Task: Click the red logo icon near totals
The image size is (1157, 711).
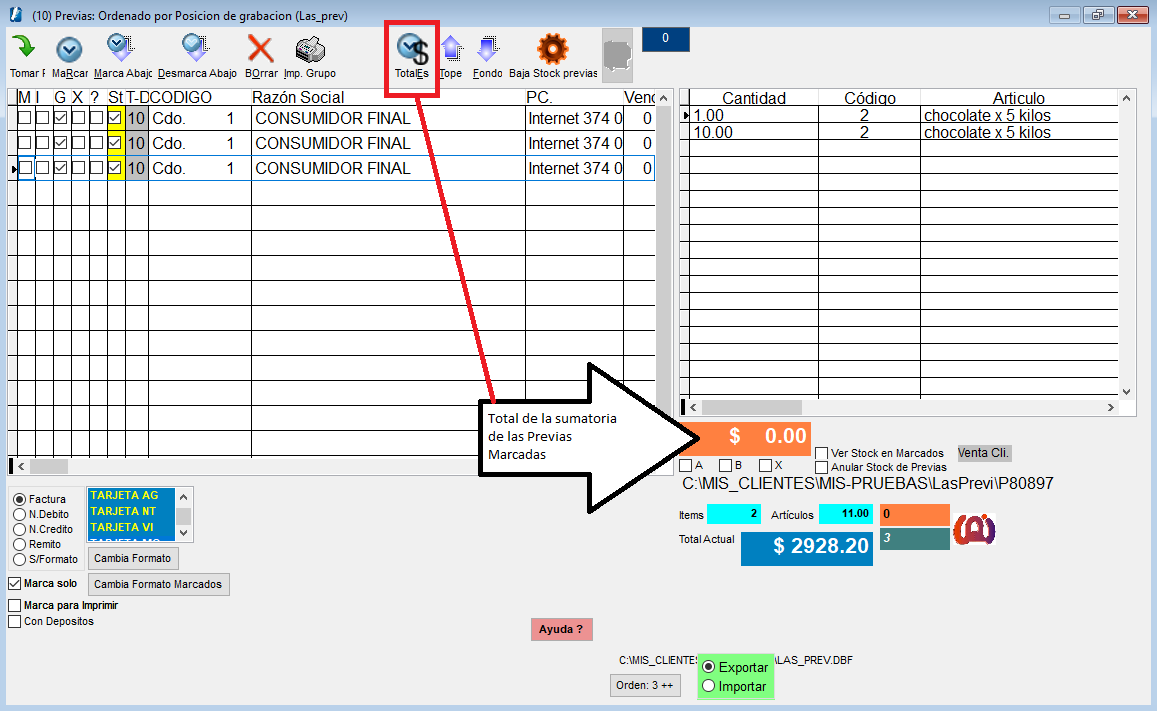Action: tap(974, 530)
